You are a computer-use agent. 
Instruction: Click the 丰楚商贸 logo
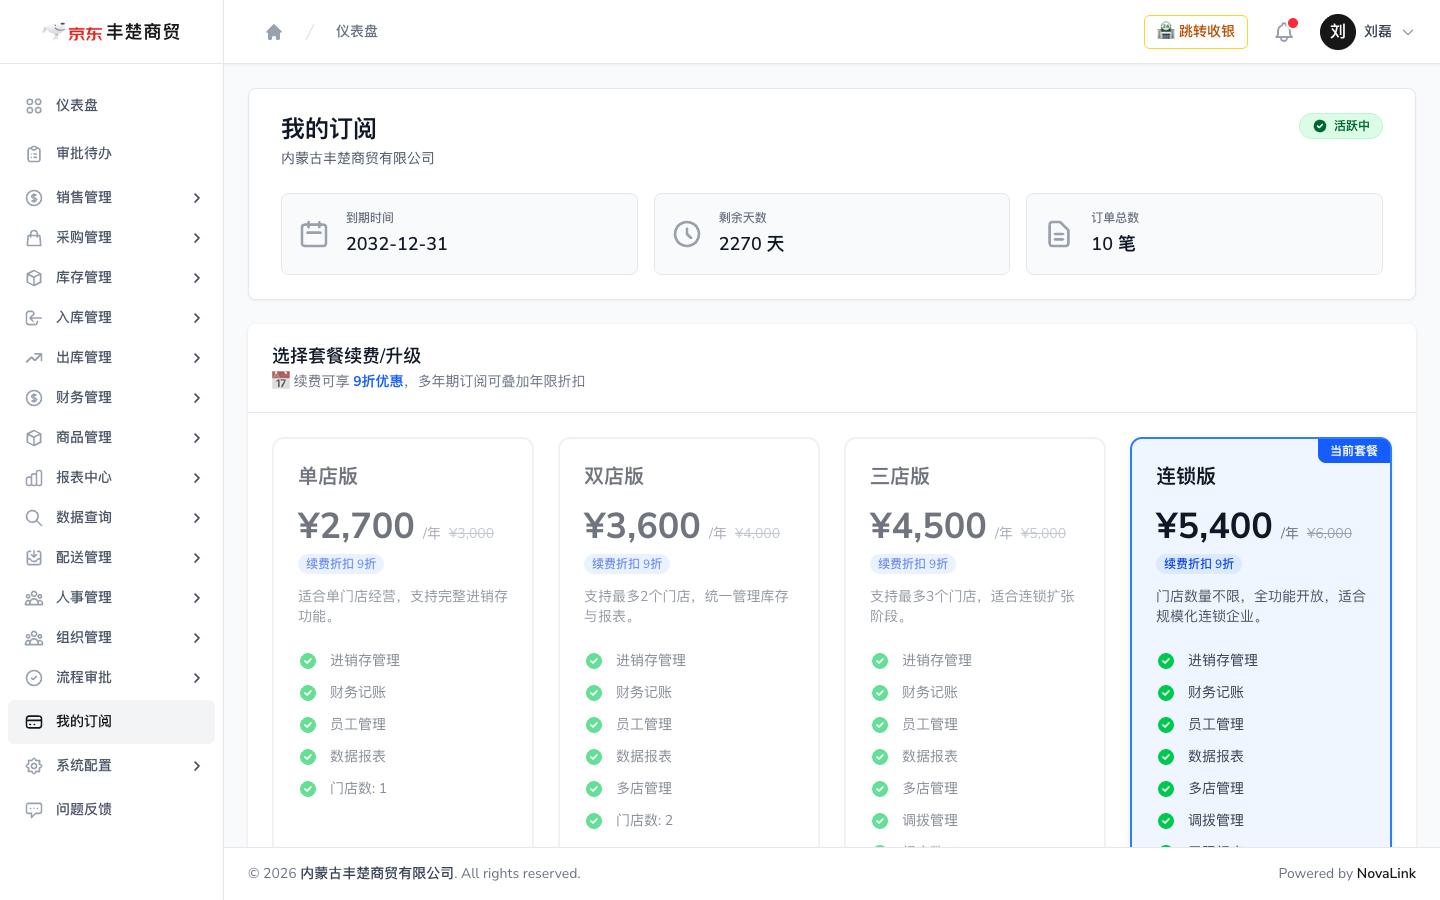(x=112, y=32)
